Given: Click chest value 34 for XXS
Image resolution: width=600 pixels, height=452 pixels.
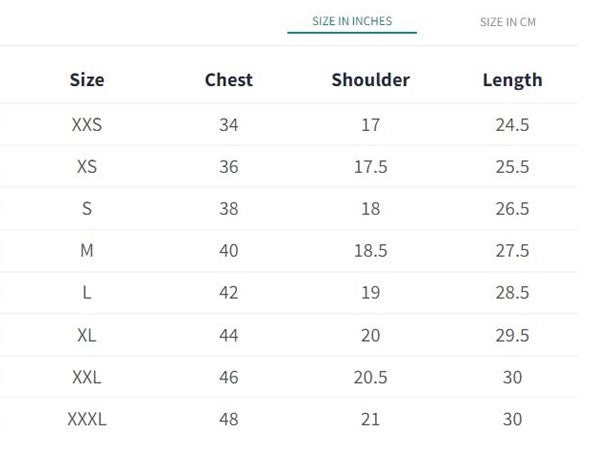Looking at the screenshot, I should (229, 125).
